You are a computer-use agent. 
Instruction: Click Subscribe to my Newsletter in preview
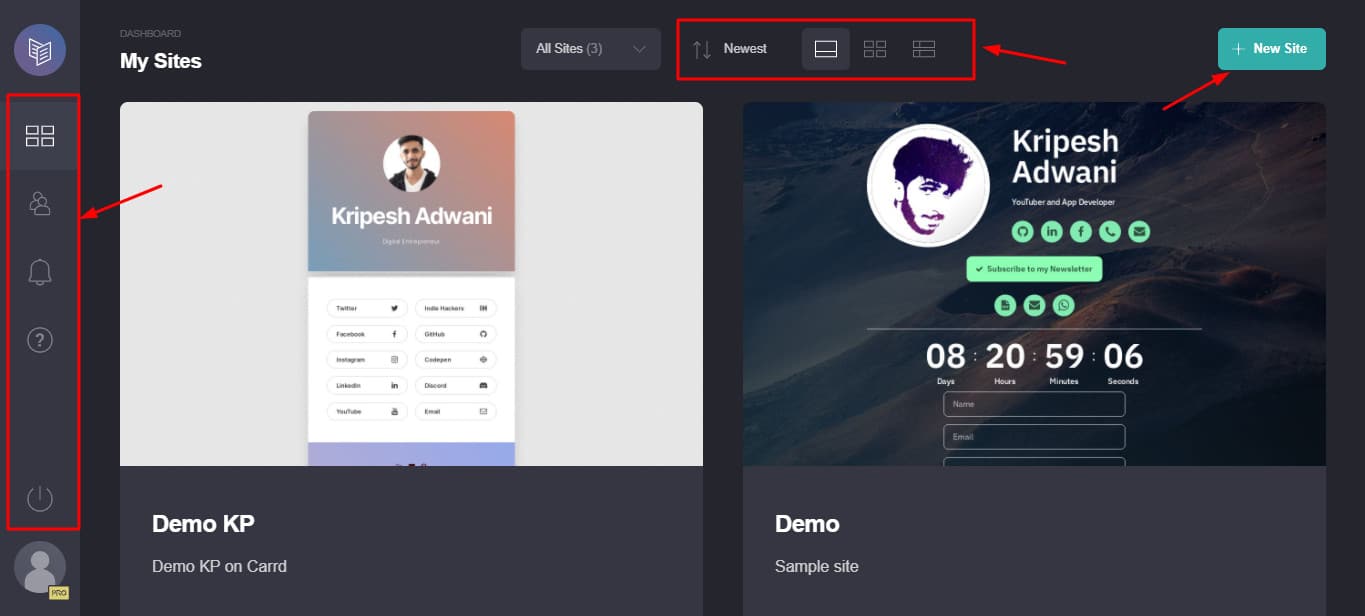(x=1034, y=269)
